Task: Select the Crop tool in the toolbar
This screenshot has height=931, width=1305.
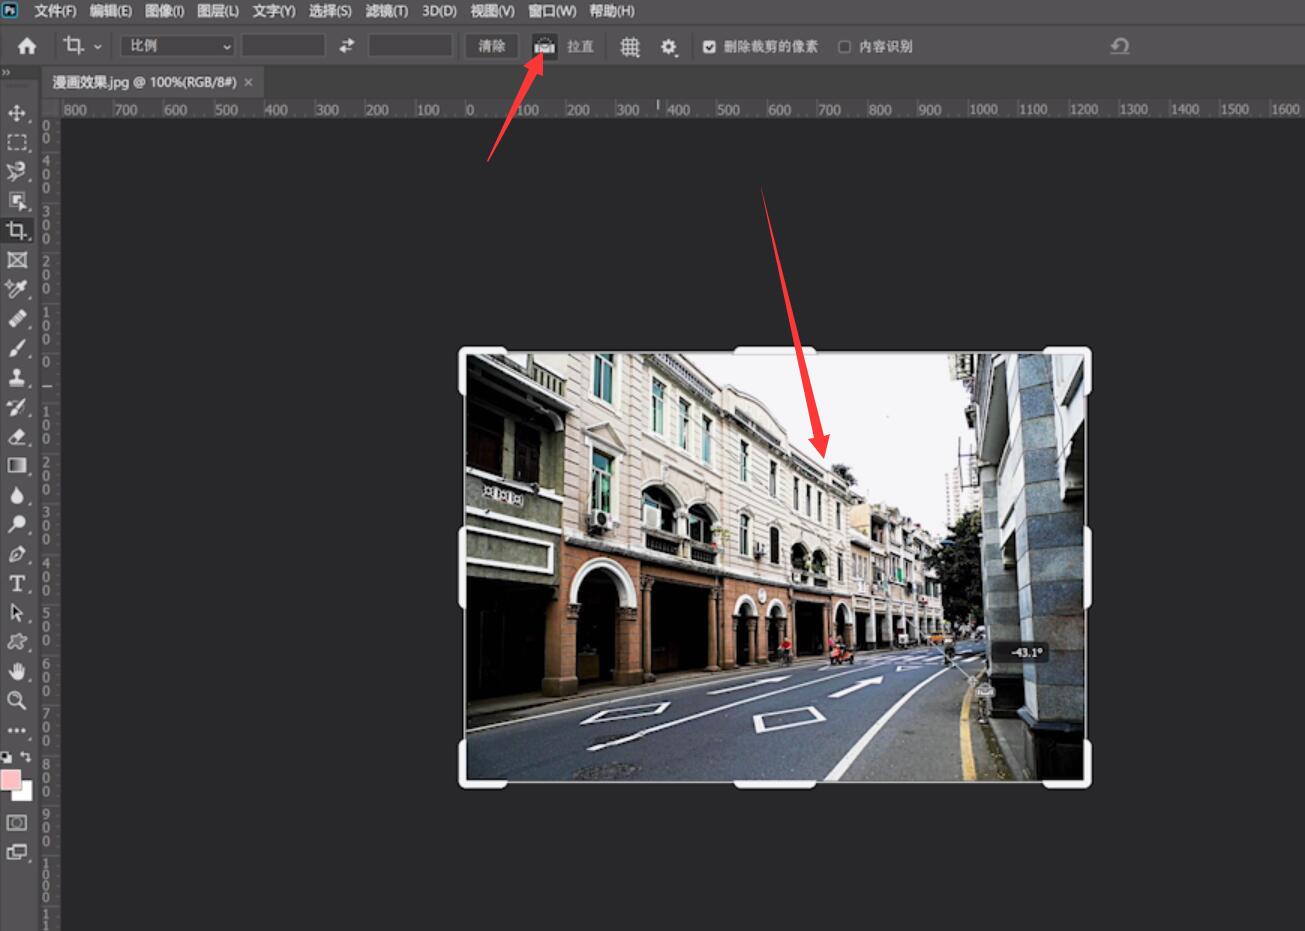Action: 17,230
